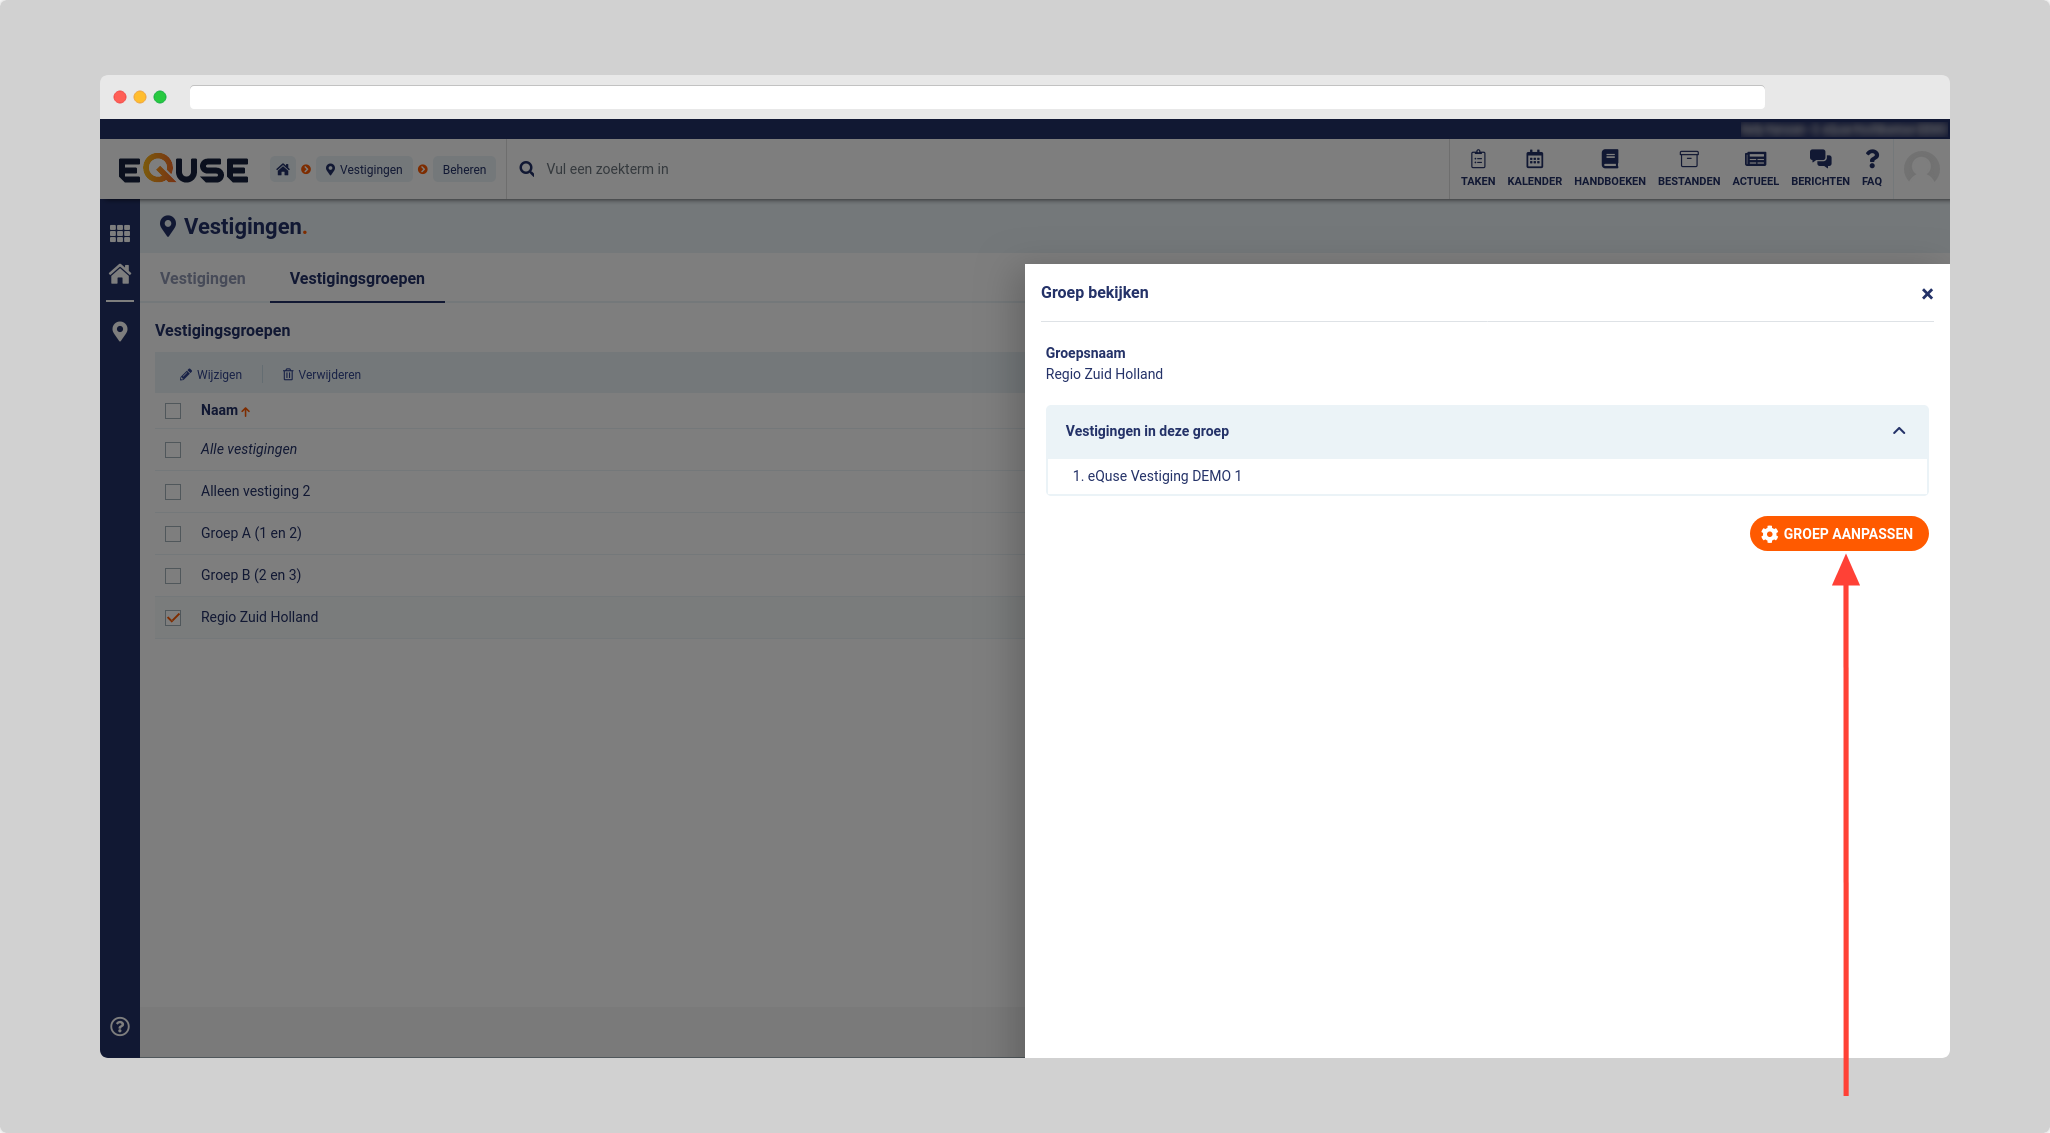2050x1133 pixels.
Task: Click the Vestigingen breadcrumb
Action: (364, 169)
